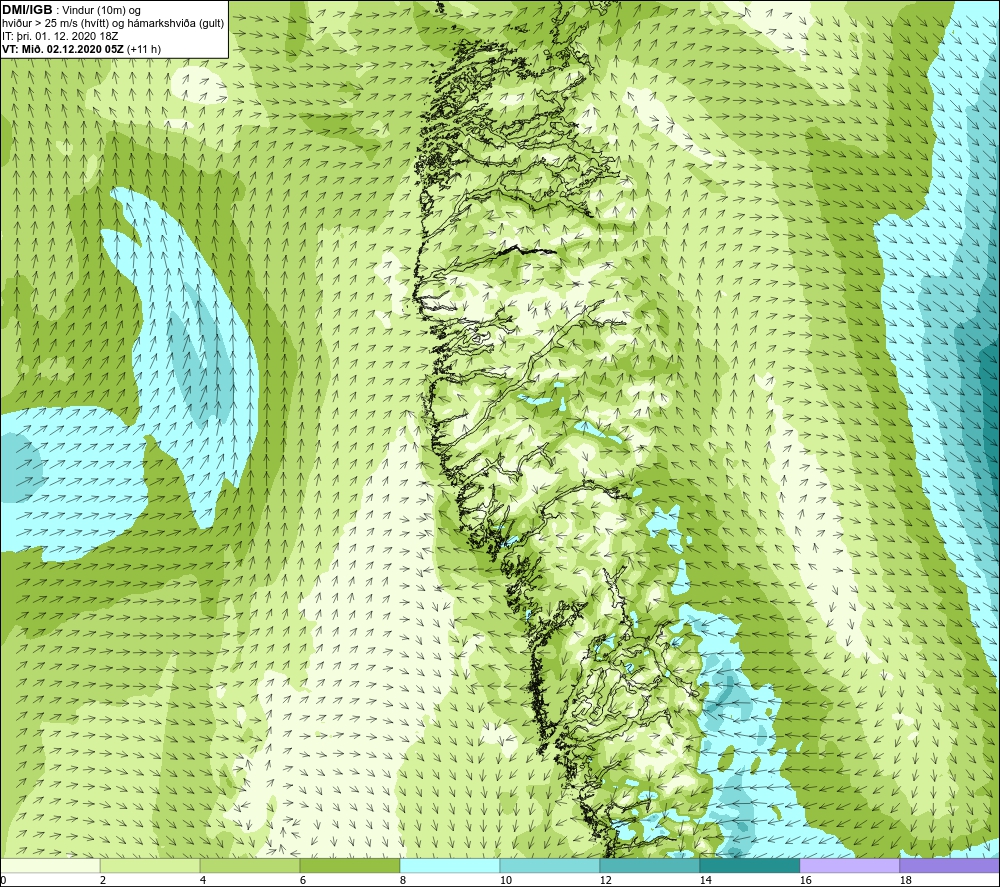The image size is (1000, 887).
Task: Click the "0" scale label
Action: tap(3, 881)
